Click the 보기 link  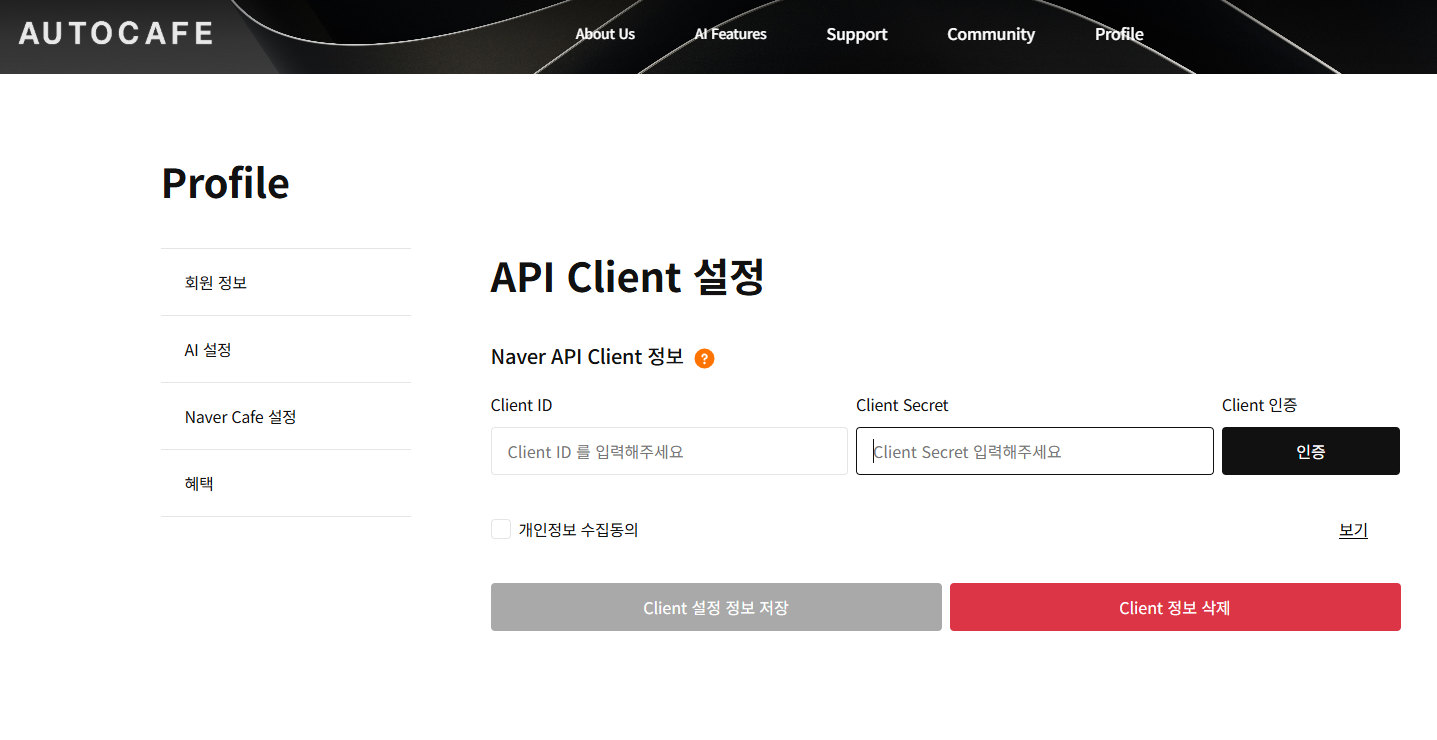coord(1352,530)
